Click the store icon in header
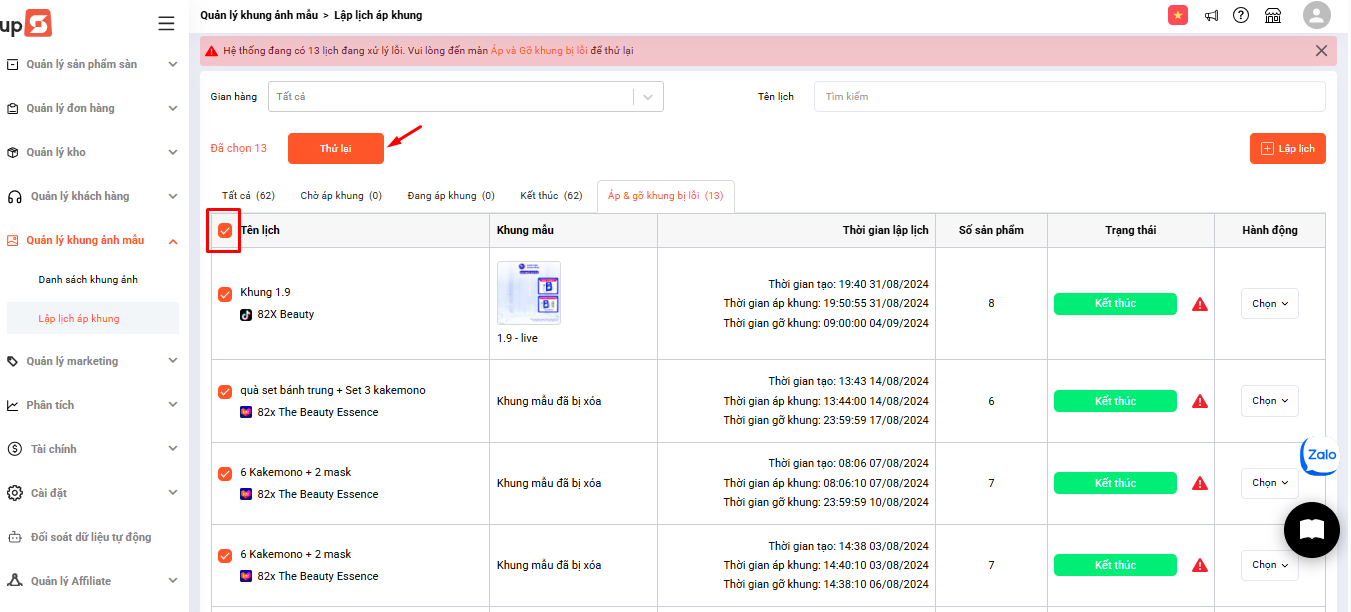Screen dimensions: 1351x612 (1273, 15)
